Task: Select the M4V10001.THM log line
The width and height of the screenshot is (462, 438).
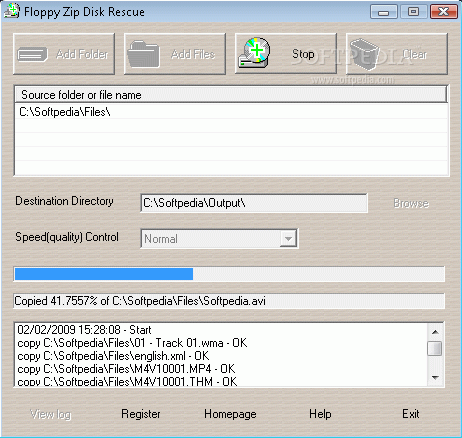Action: click(127, 381)
